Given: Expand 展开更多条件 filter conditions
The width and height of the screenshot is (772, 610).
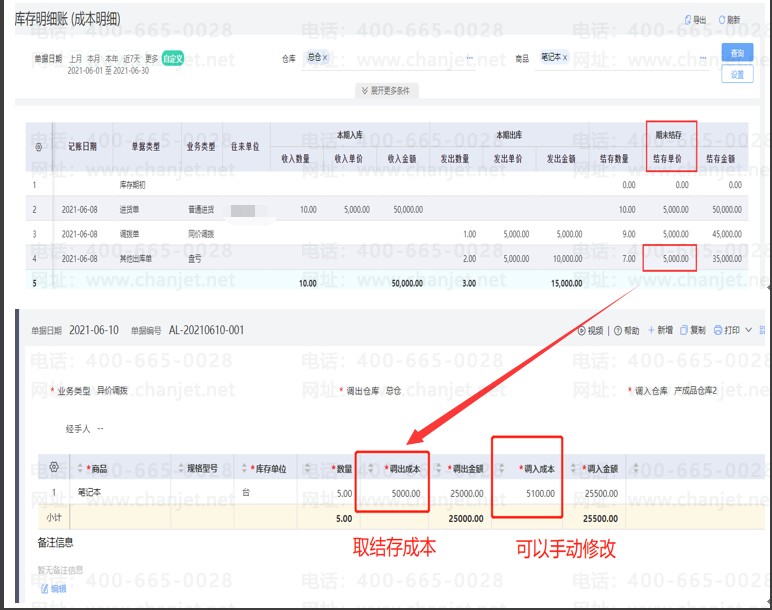Looking at the screenshot, I should point(386,91).
